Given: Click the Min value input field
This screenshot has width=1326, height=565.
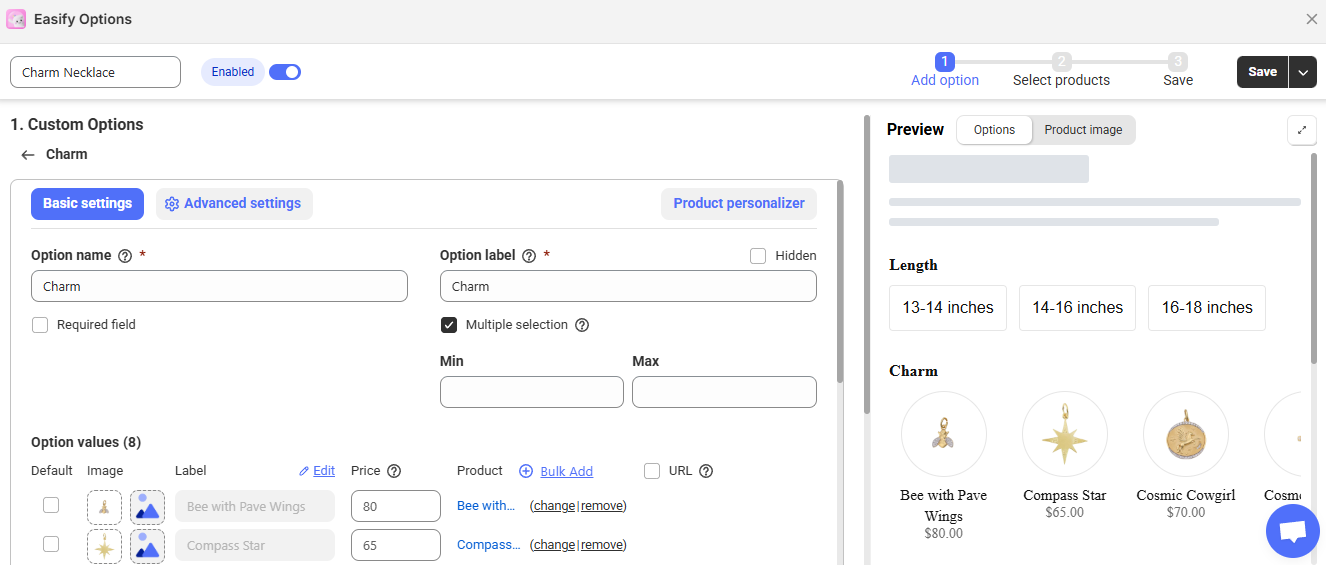Looking at the screenshot, I should [x=531, y=392].
